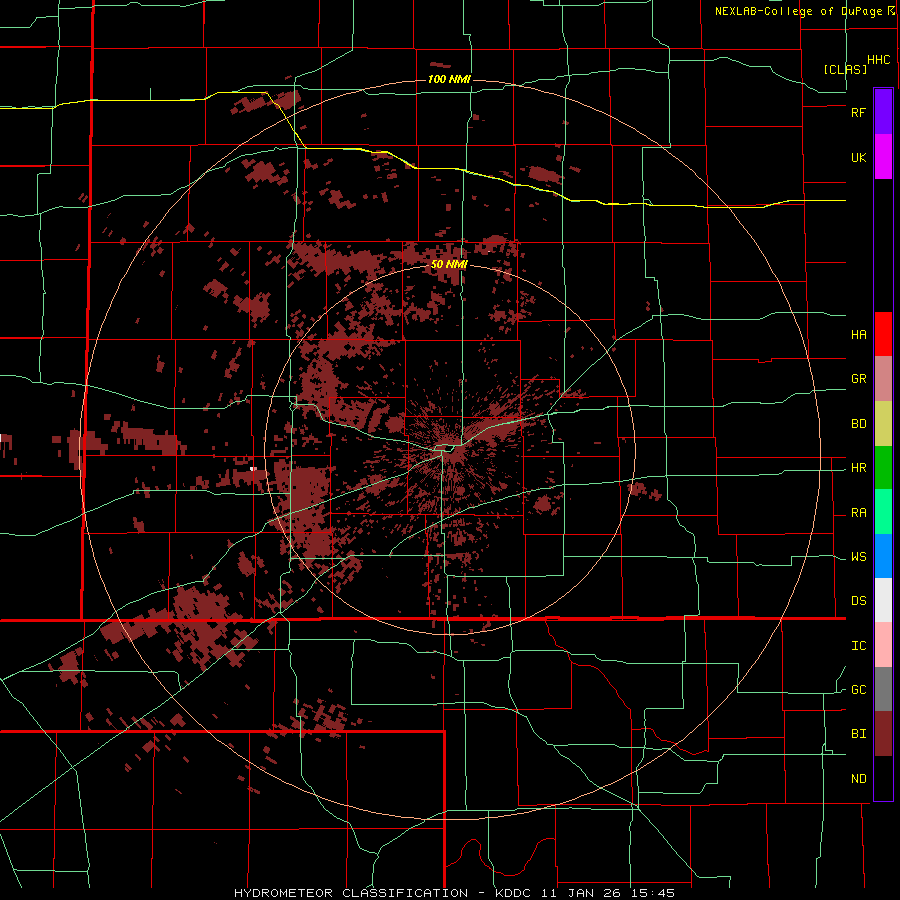Click the IC legend label
The height and width of the screenshot is (900, 900).
tap(858, 646)
